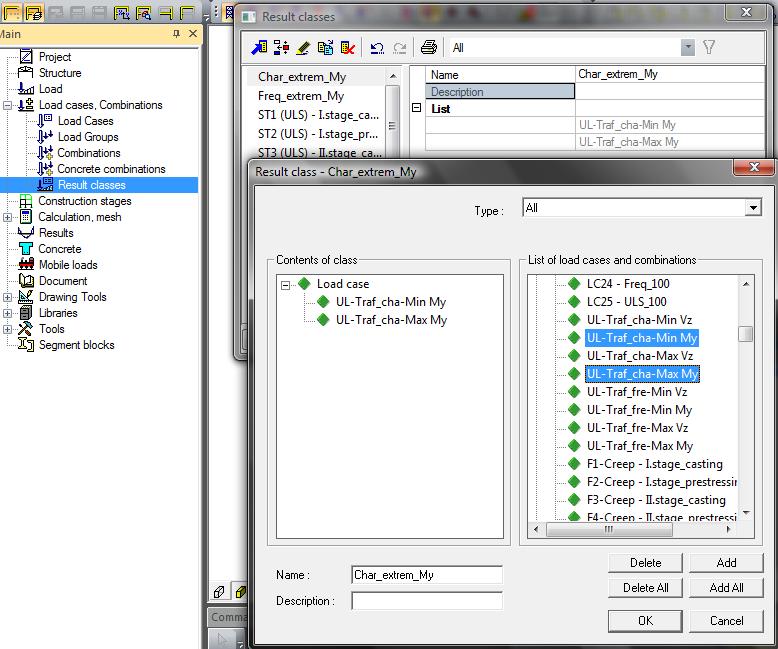This screenshot has height=649, width=778.
Task: Select Freq_extrem_My in result class list
Action: pyautogui.click(x=301, y=96)
